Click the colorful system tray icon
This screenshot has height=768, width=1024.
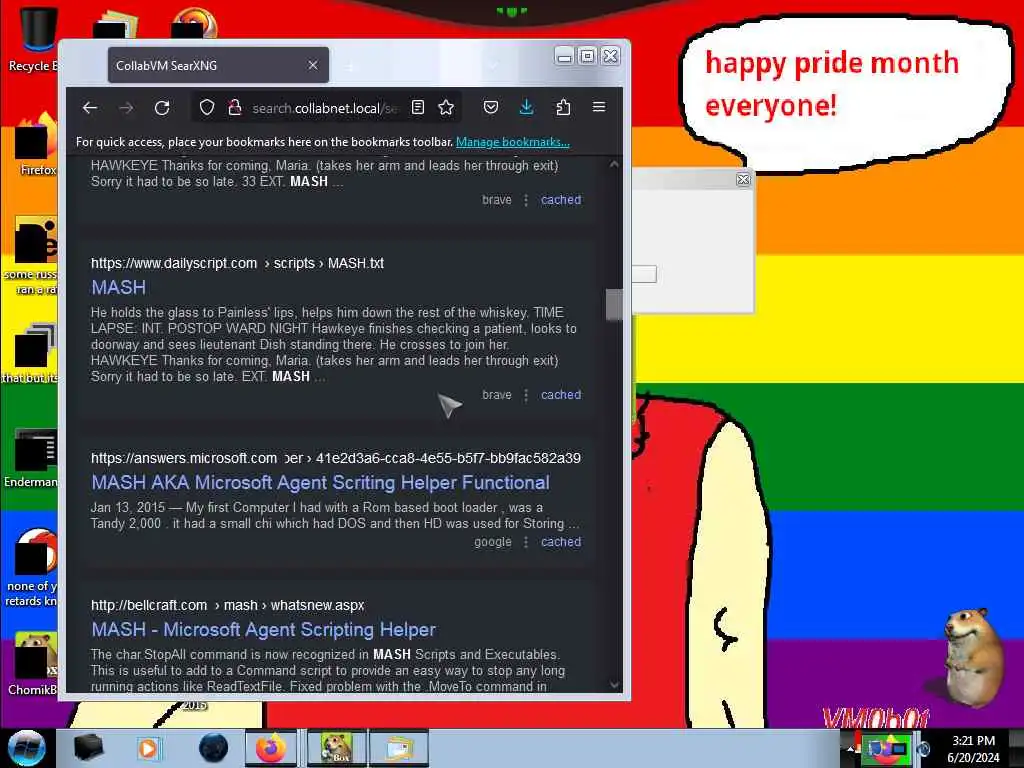886,748
